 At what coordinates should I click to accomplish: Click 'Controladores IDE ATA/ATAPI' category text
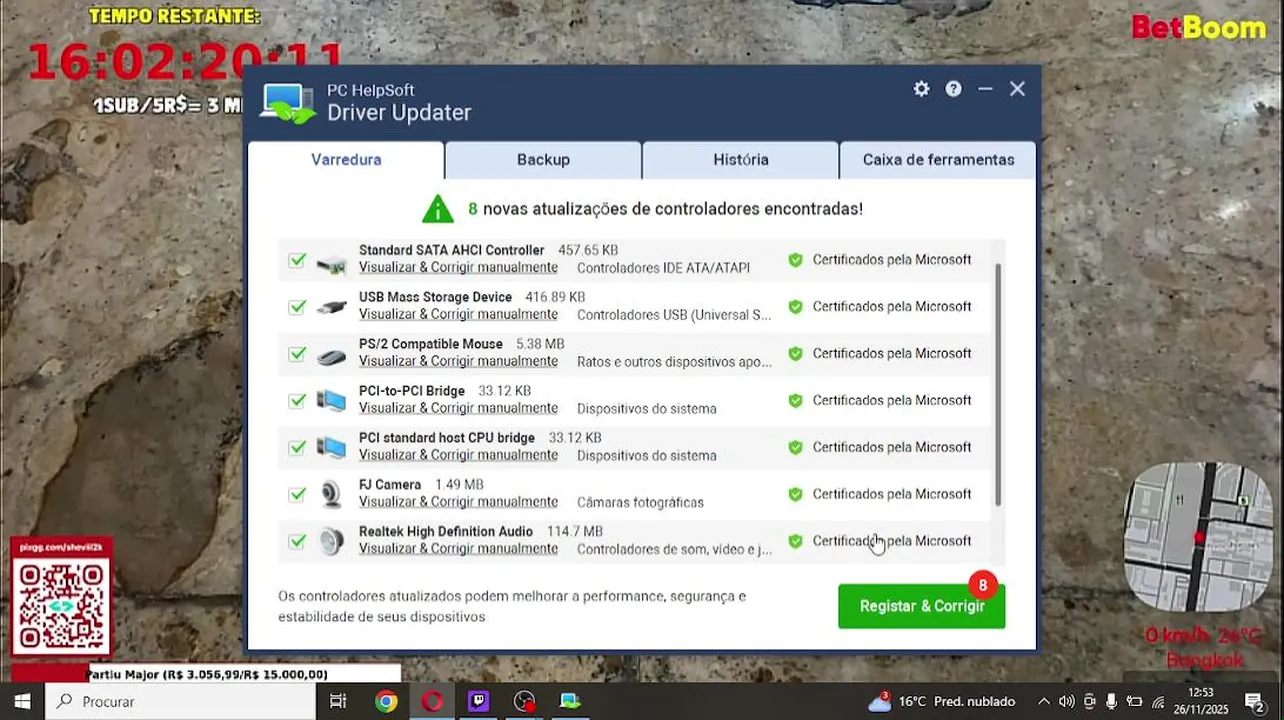(x=663, y=268)
